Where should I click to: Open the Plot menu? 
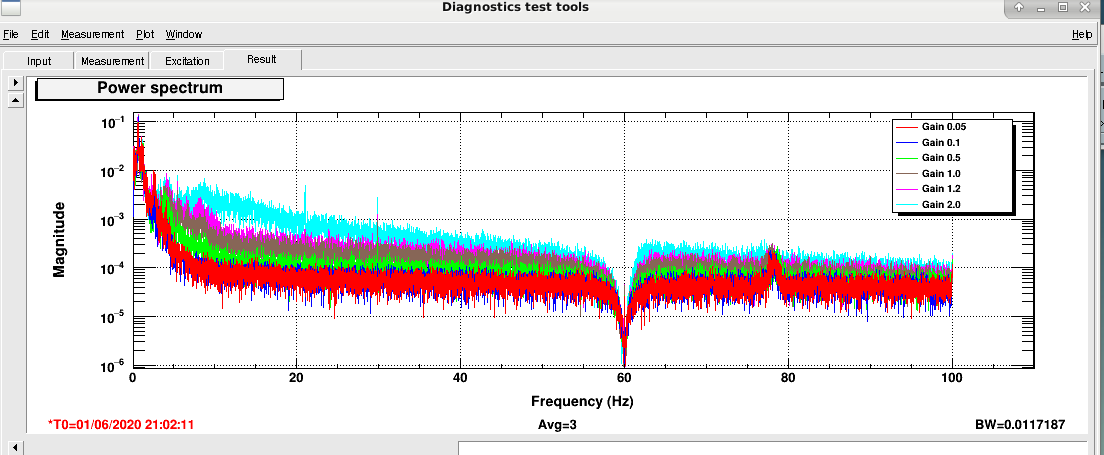click(145, 34)
